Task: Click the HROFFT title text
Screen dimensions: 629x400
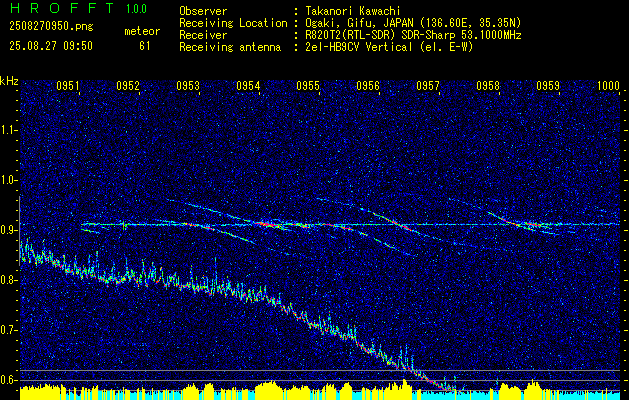Action: click(x=62, y=8)
